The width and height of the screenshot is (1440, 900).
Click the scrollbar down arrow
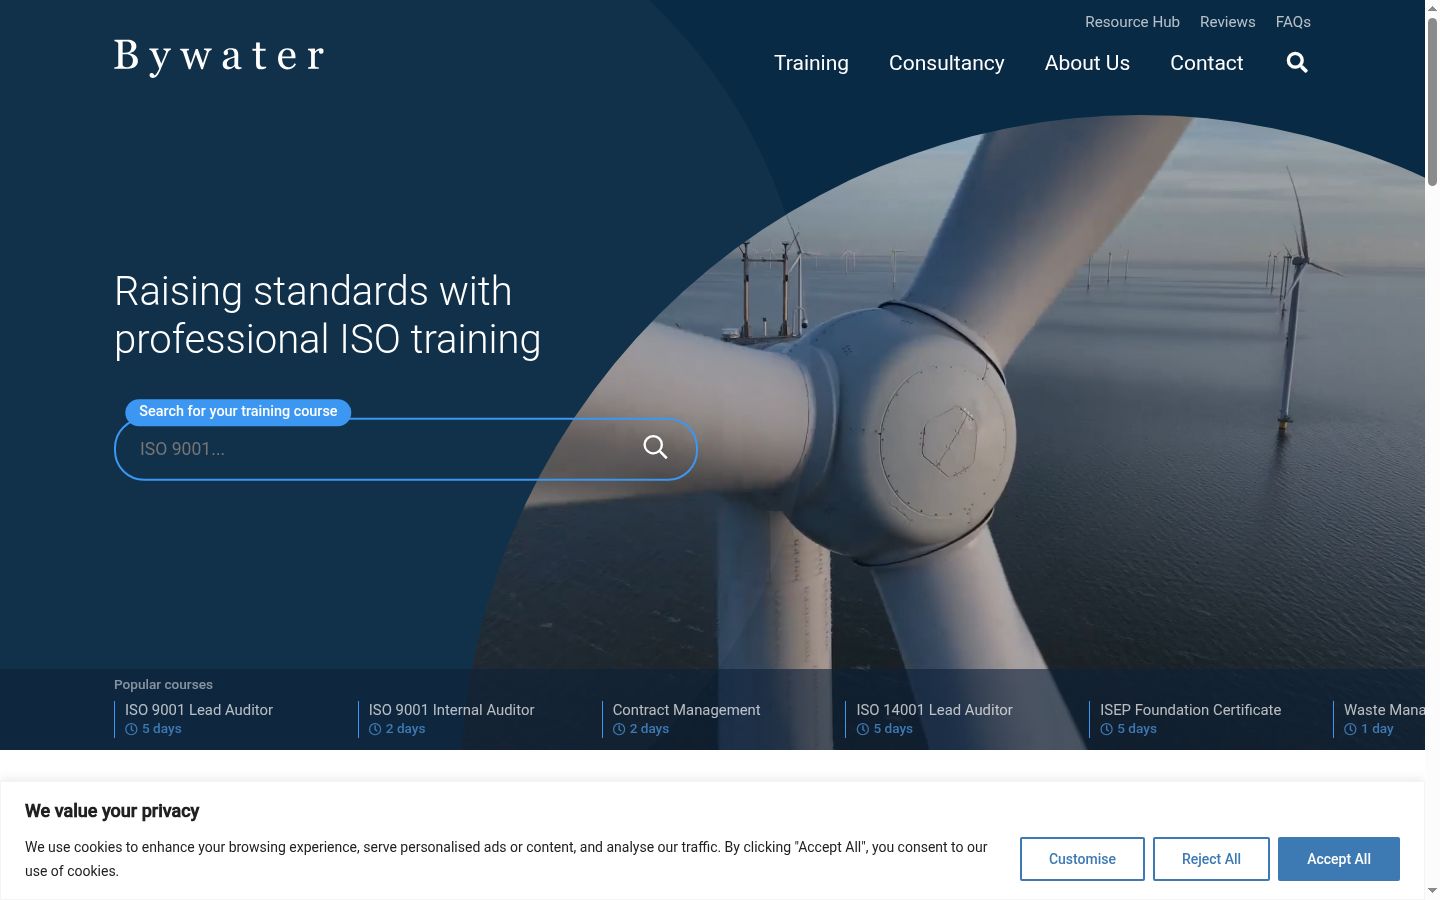pos(1432,891)
